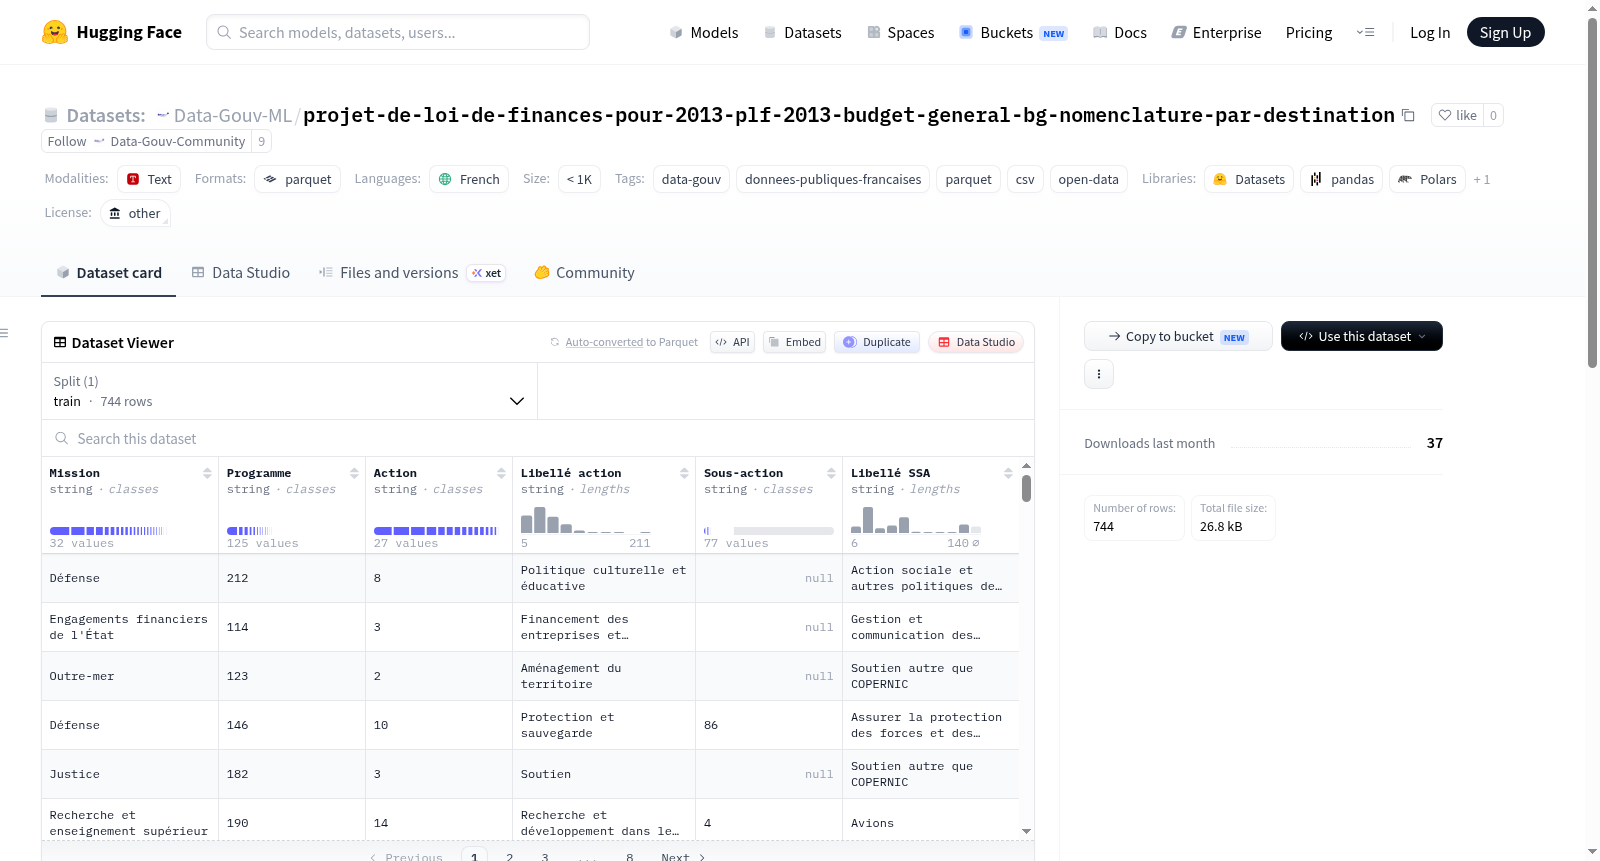Filter by the parquet format tag

click(298, 179)
